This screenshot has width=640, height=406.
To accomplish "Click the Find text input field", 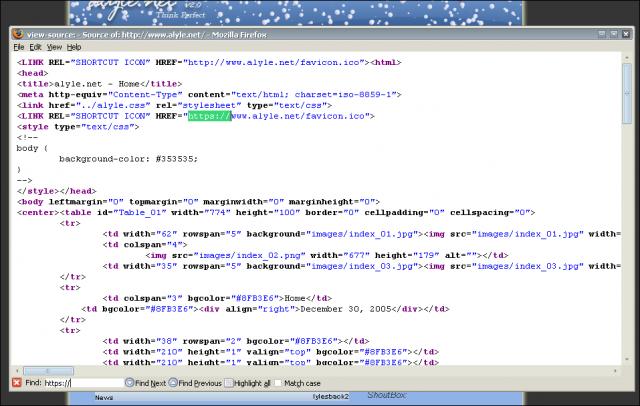I will click(x=83, y=383).
